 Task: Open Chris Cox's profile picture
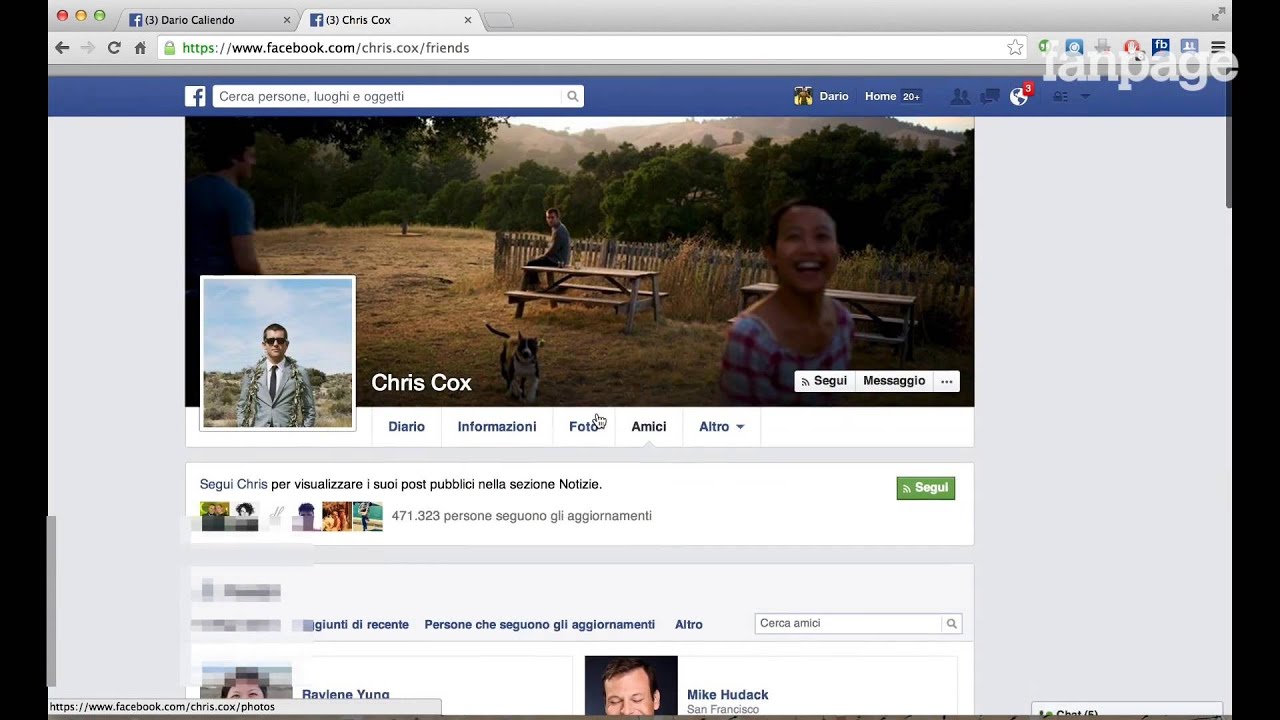pyautogui.click(x=278, y=353)
